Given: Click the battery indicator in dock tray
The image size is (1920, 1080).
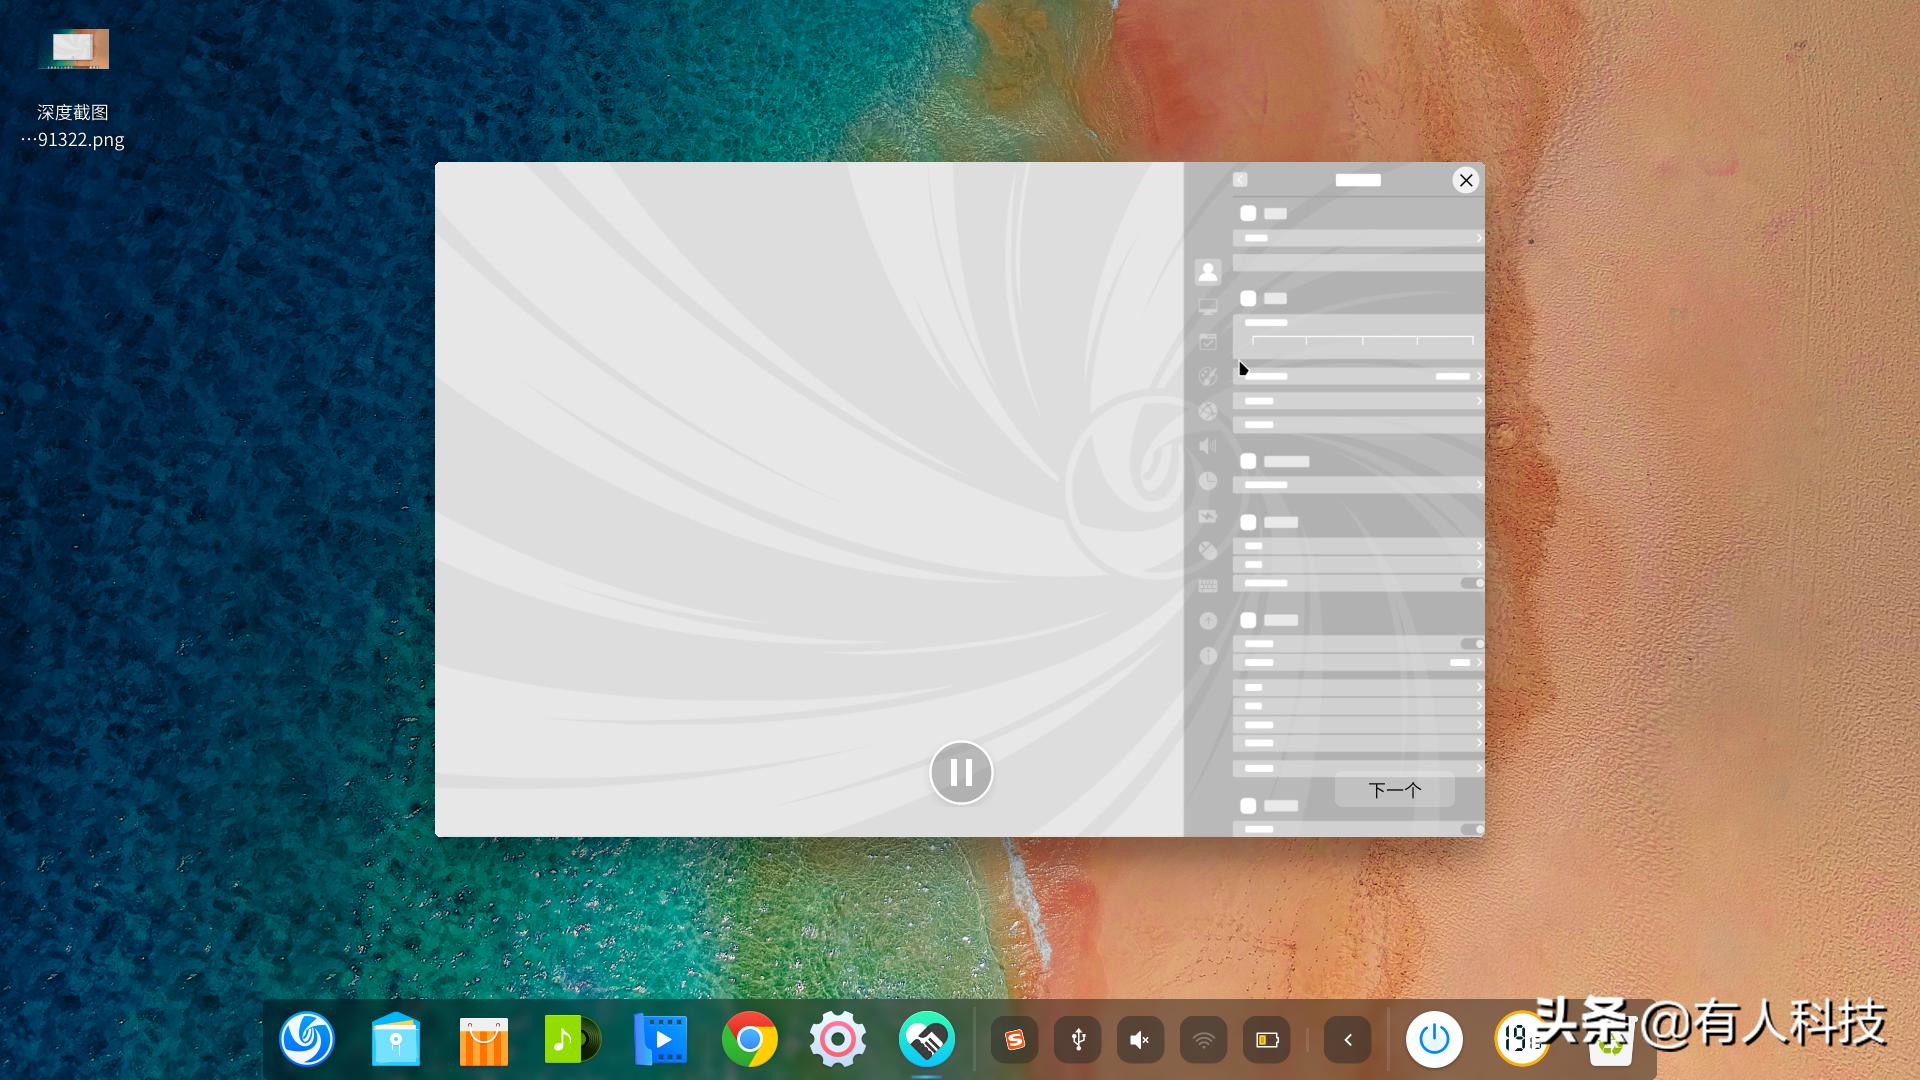Looking at the screenshot, I should coord(1267,1040).
